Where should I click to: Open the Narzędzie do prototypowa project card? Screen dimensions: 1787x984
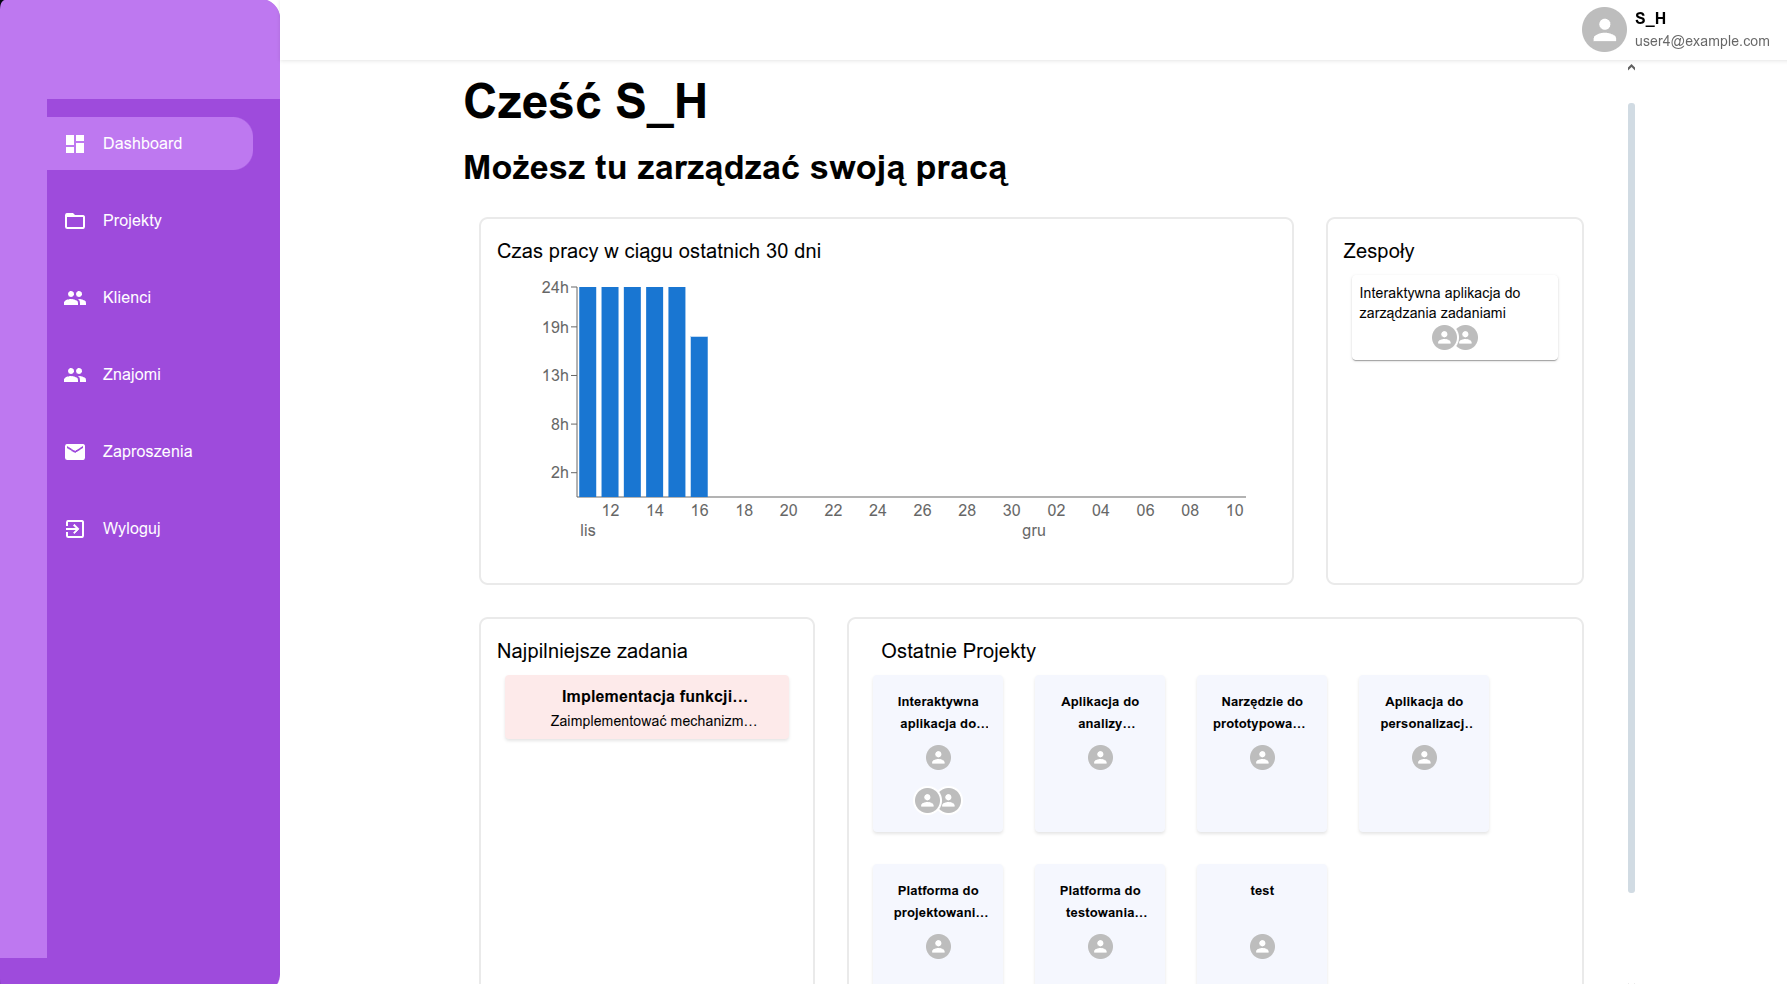(x=1262, y=754)
